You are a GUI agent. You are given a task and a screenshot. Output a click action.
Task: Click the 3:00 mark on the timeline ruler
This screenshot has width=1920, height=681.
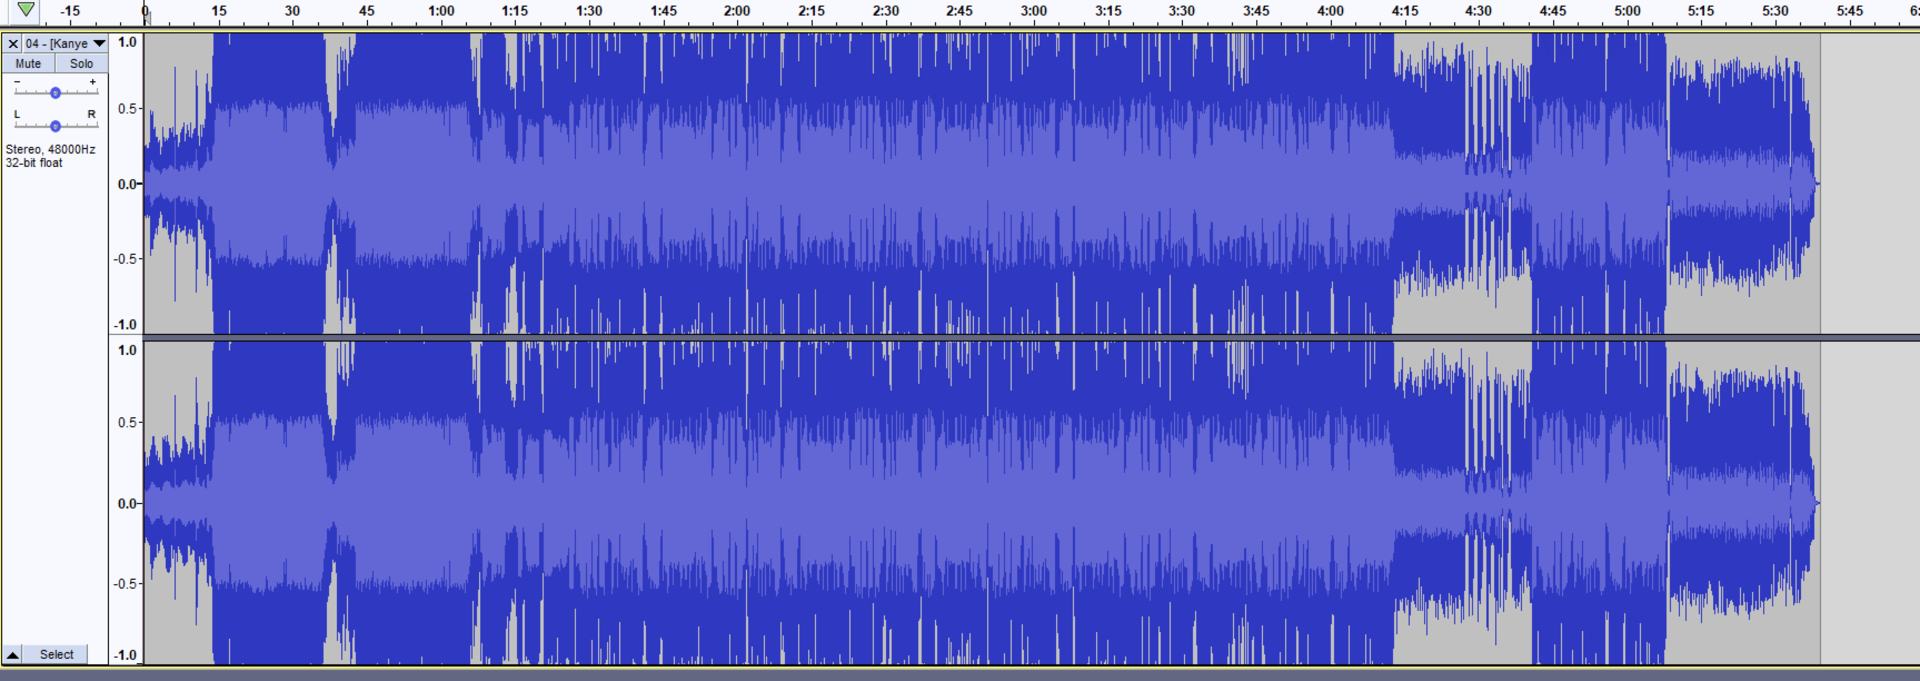1034,11
